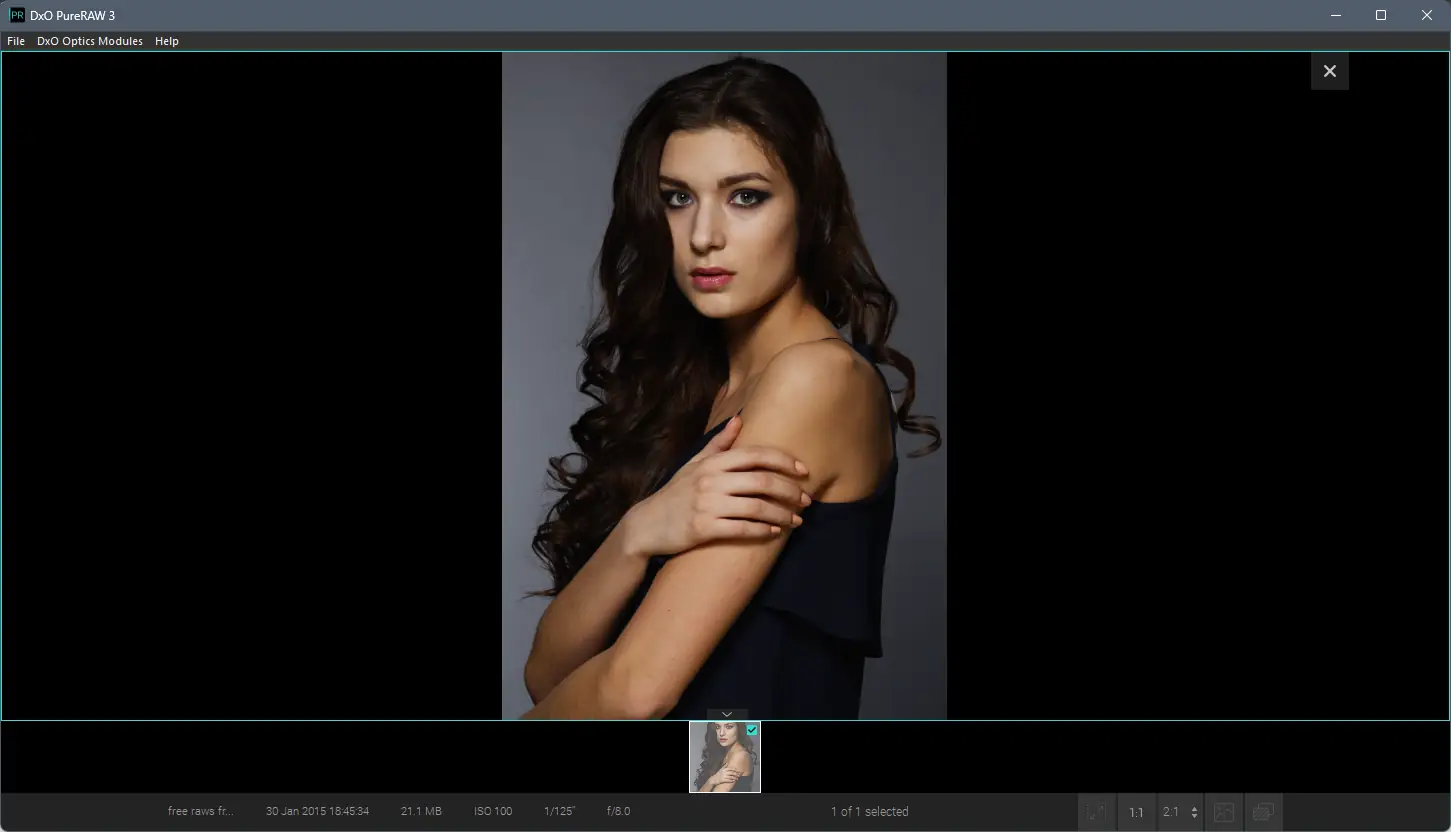Open the DxO Optics Modules menu
Image resolution: width=1451 pixels, height=832 pixels.
(x=90, y=41)
